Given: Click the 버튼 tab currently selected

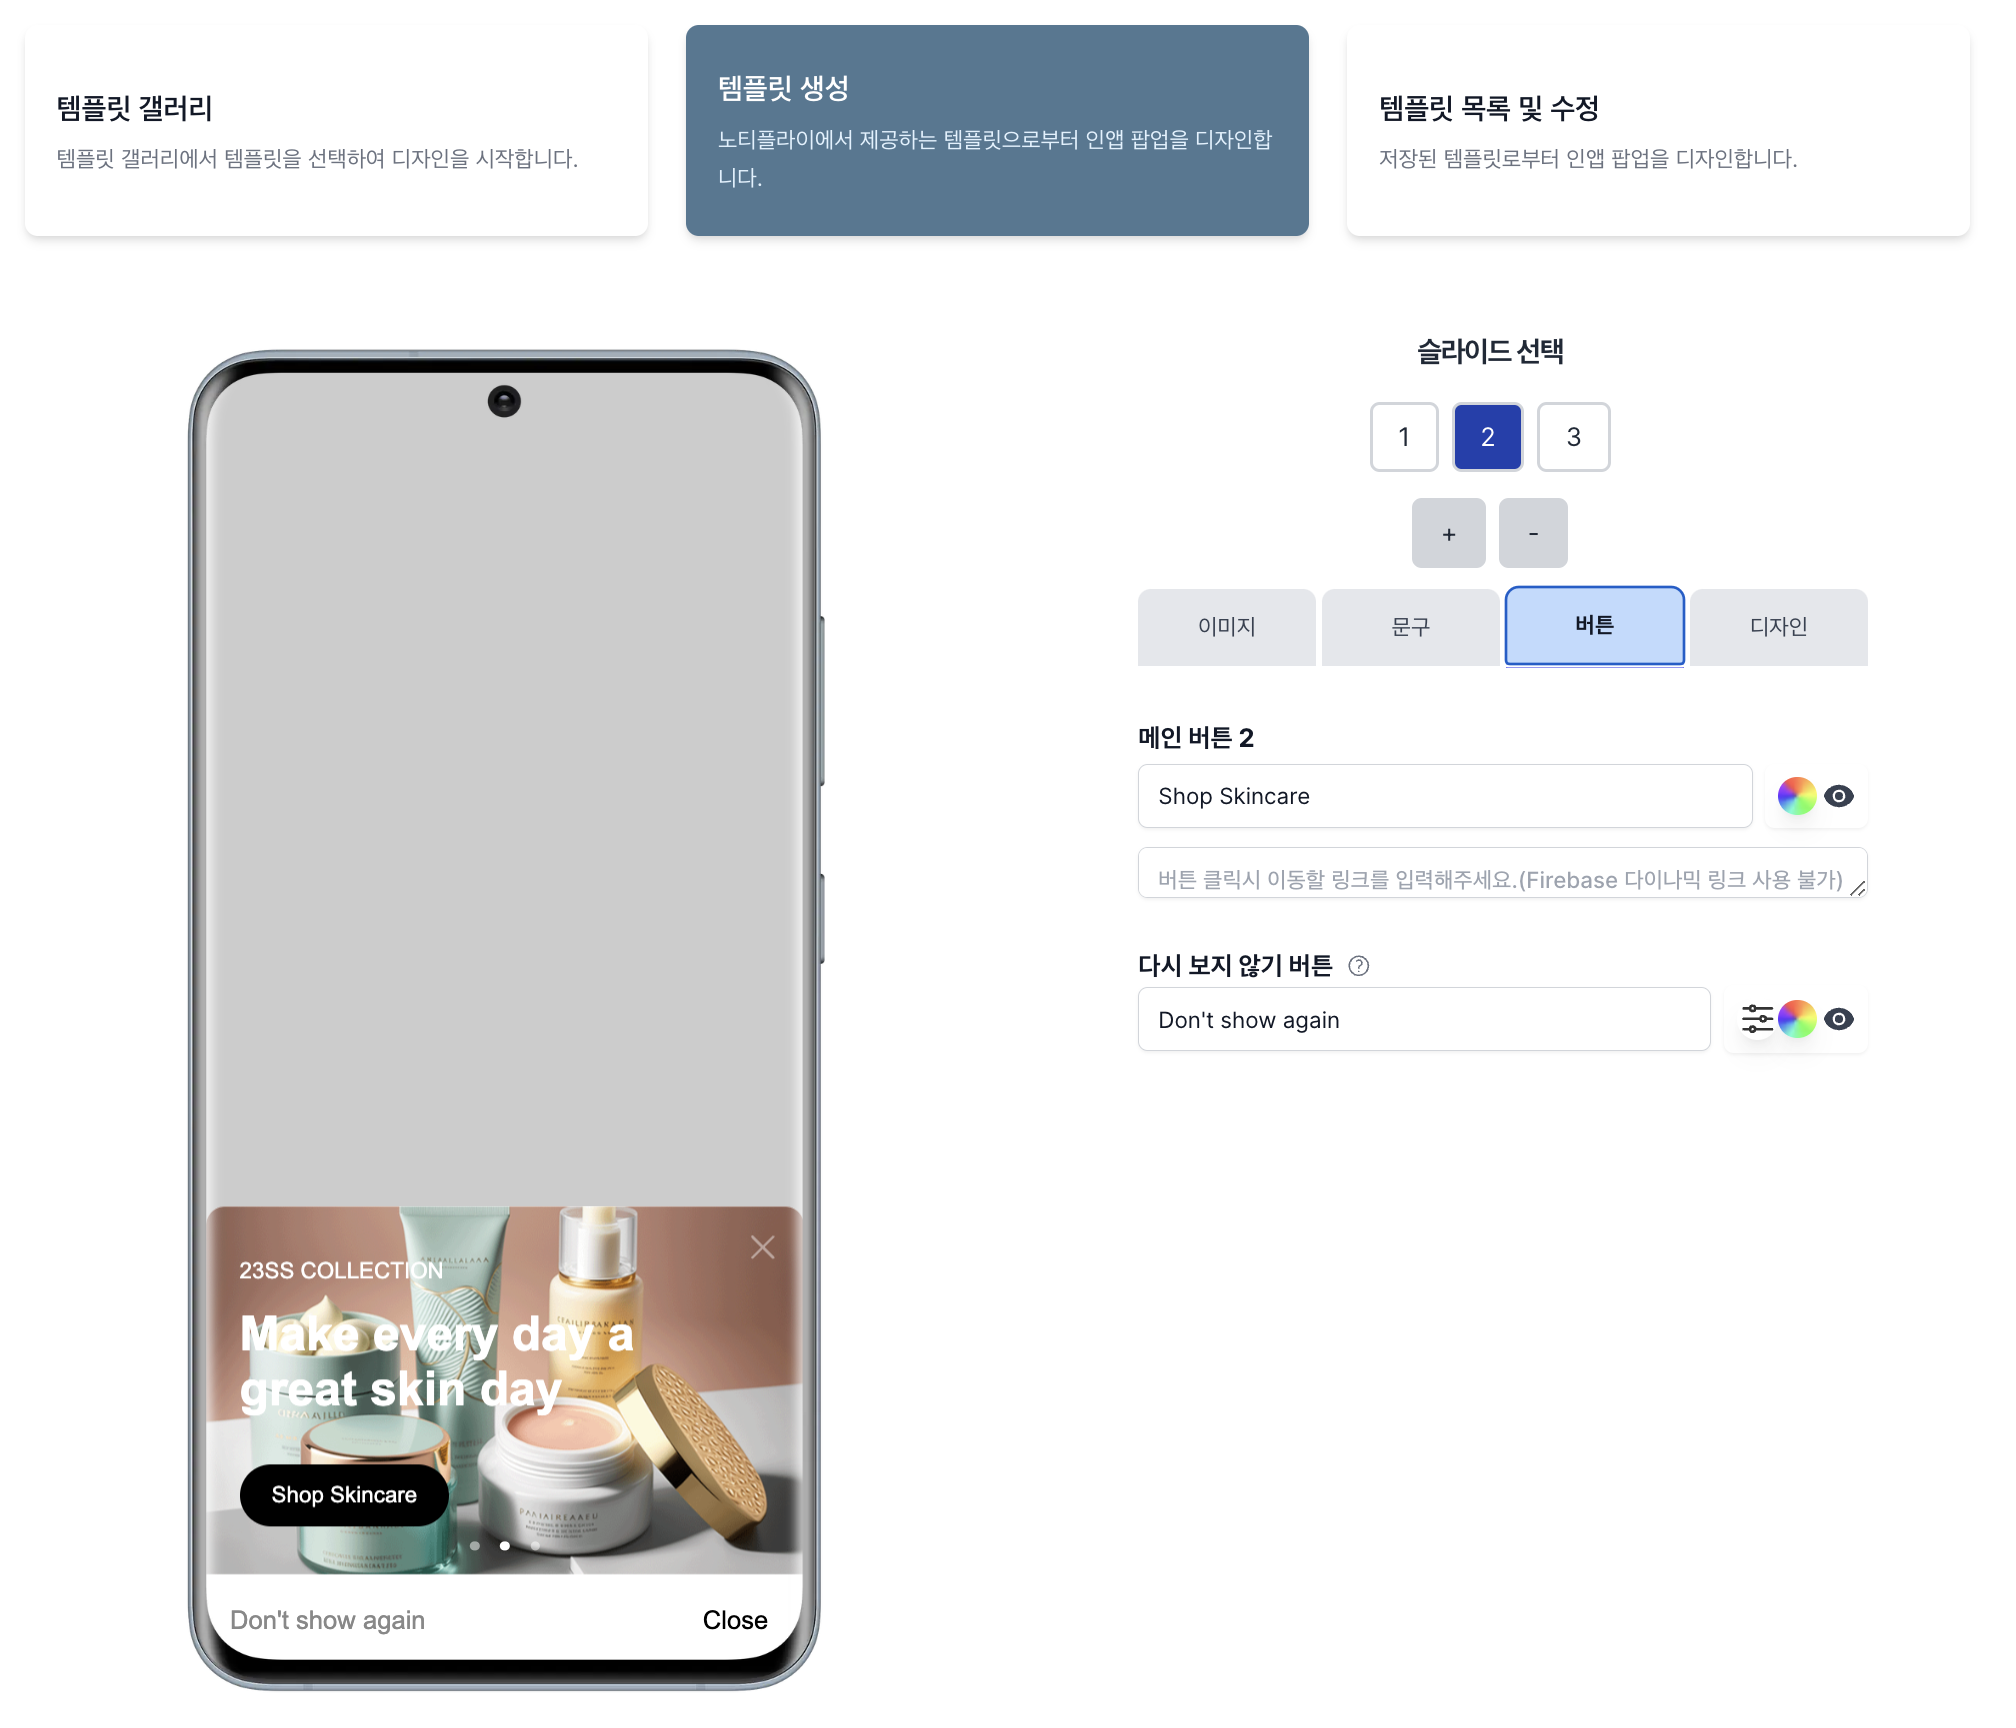Looking at the screenshot, I should coord(1593,624).
